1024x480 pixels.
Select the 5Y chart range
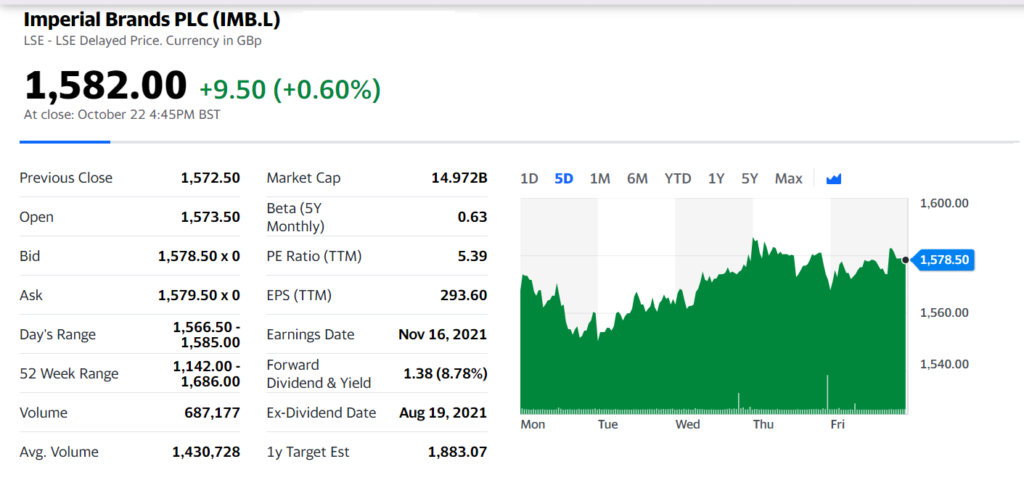click(x=750, y=178)
